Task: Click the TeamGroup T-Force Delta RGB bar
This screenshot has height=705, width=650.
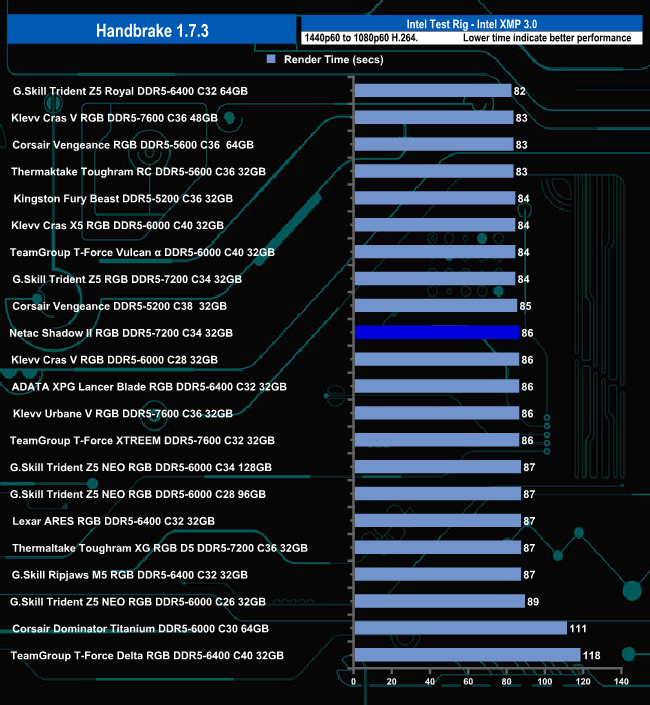Action: tap(468, 655)
